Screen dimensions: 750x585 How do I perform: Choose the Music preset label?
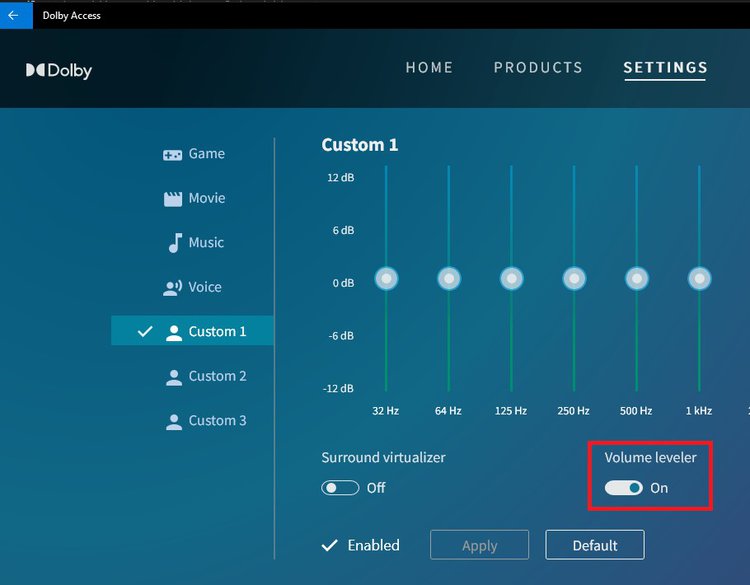pos(206,243)
